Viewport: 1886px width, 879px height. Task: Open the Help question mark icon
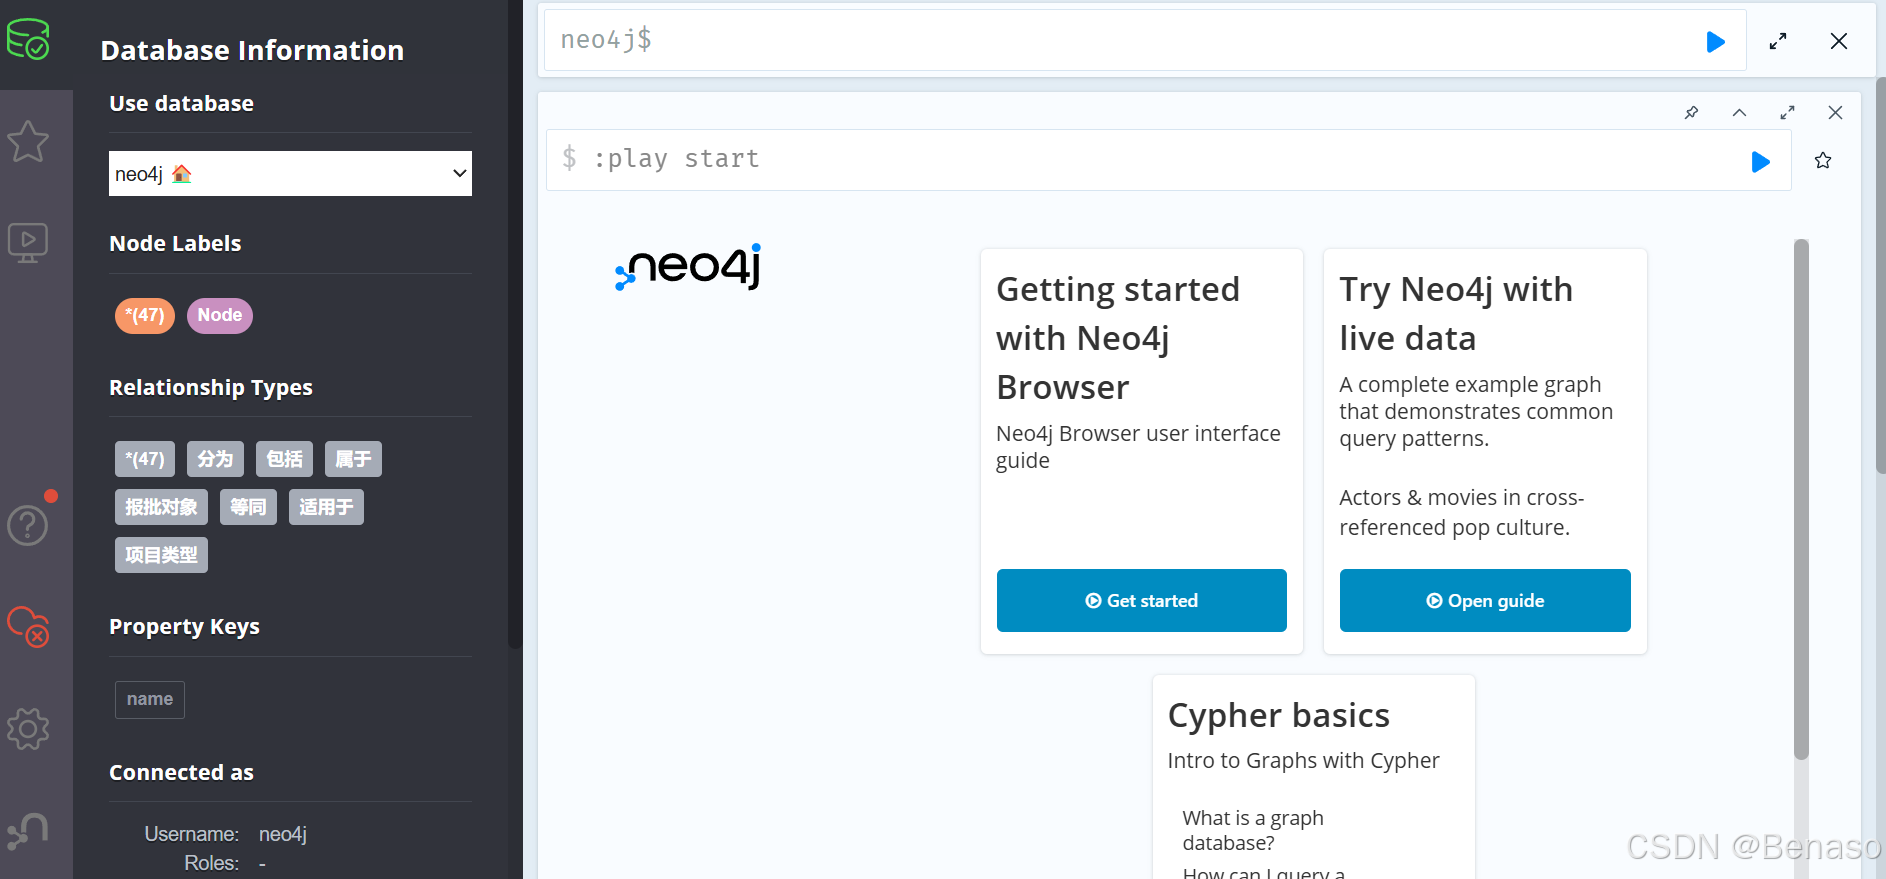pos(28,525)
